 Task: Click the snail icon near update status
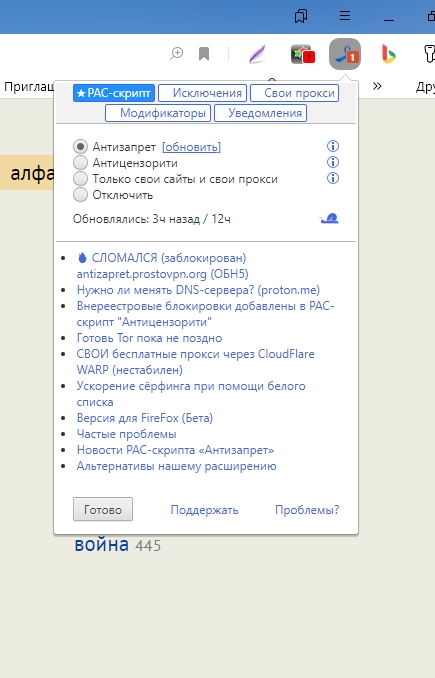pos(329,218)
